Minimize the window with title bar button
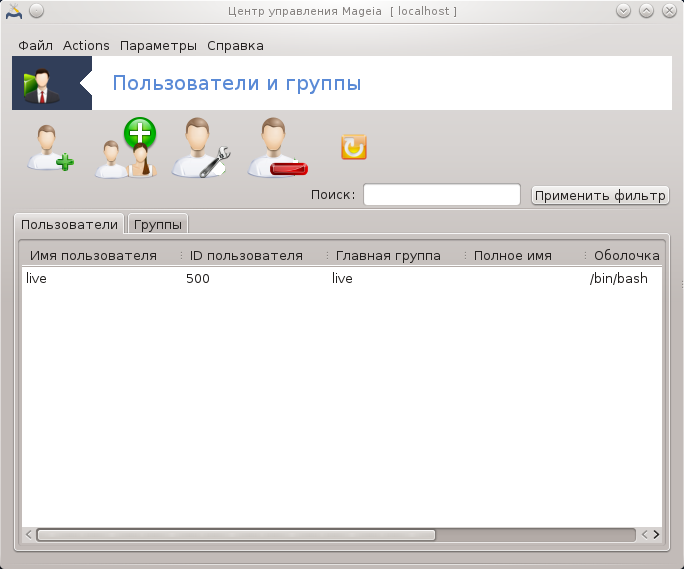 pos(623,11)
